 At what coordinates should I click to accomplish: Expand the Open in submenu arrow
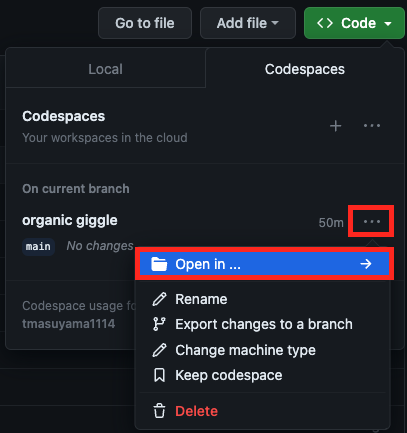pyautogui.click(x=366, y=264)
